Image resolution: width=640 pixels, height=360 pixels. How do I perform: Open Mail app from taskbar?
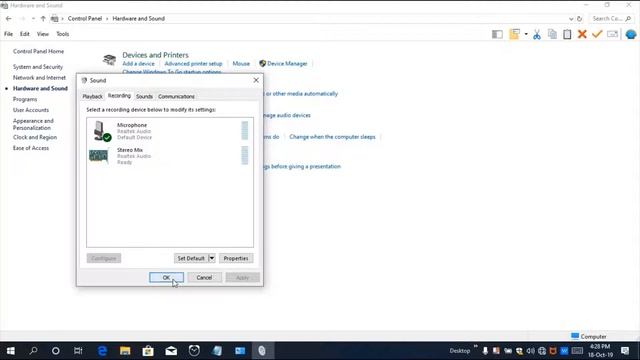pos(171,351)
